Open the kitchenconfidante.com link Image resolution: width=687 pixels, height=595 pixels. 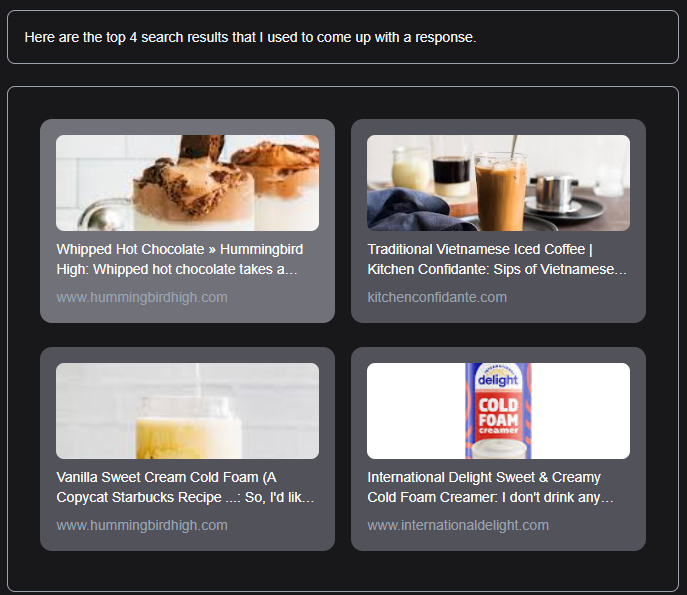(437, 297)
